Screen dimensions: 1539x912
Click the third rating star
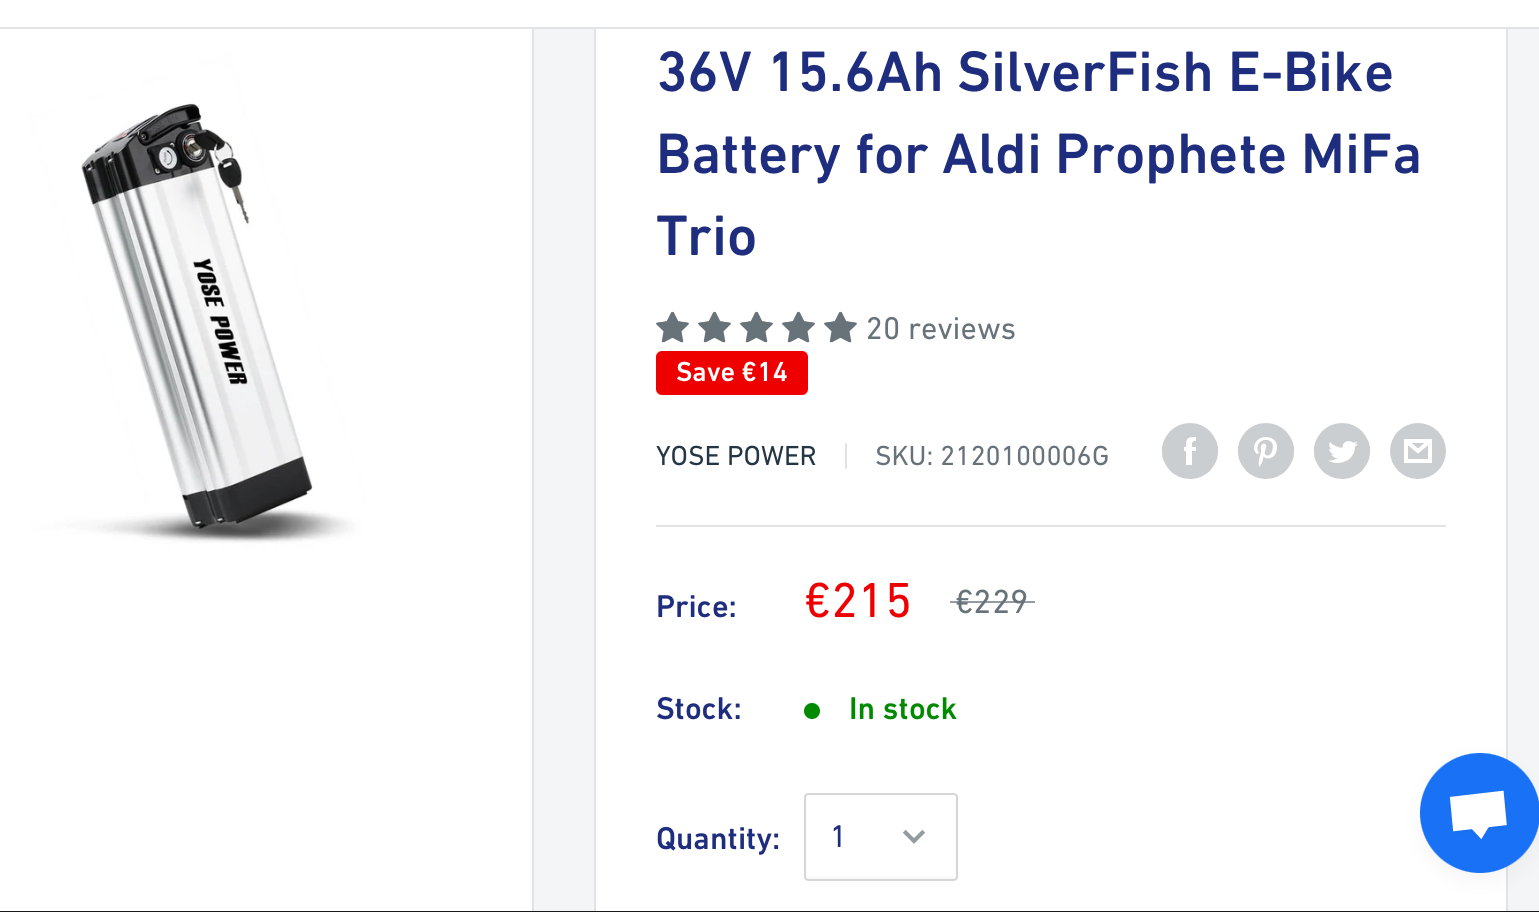(x=757, y=328)
